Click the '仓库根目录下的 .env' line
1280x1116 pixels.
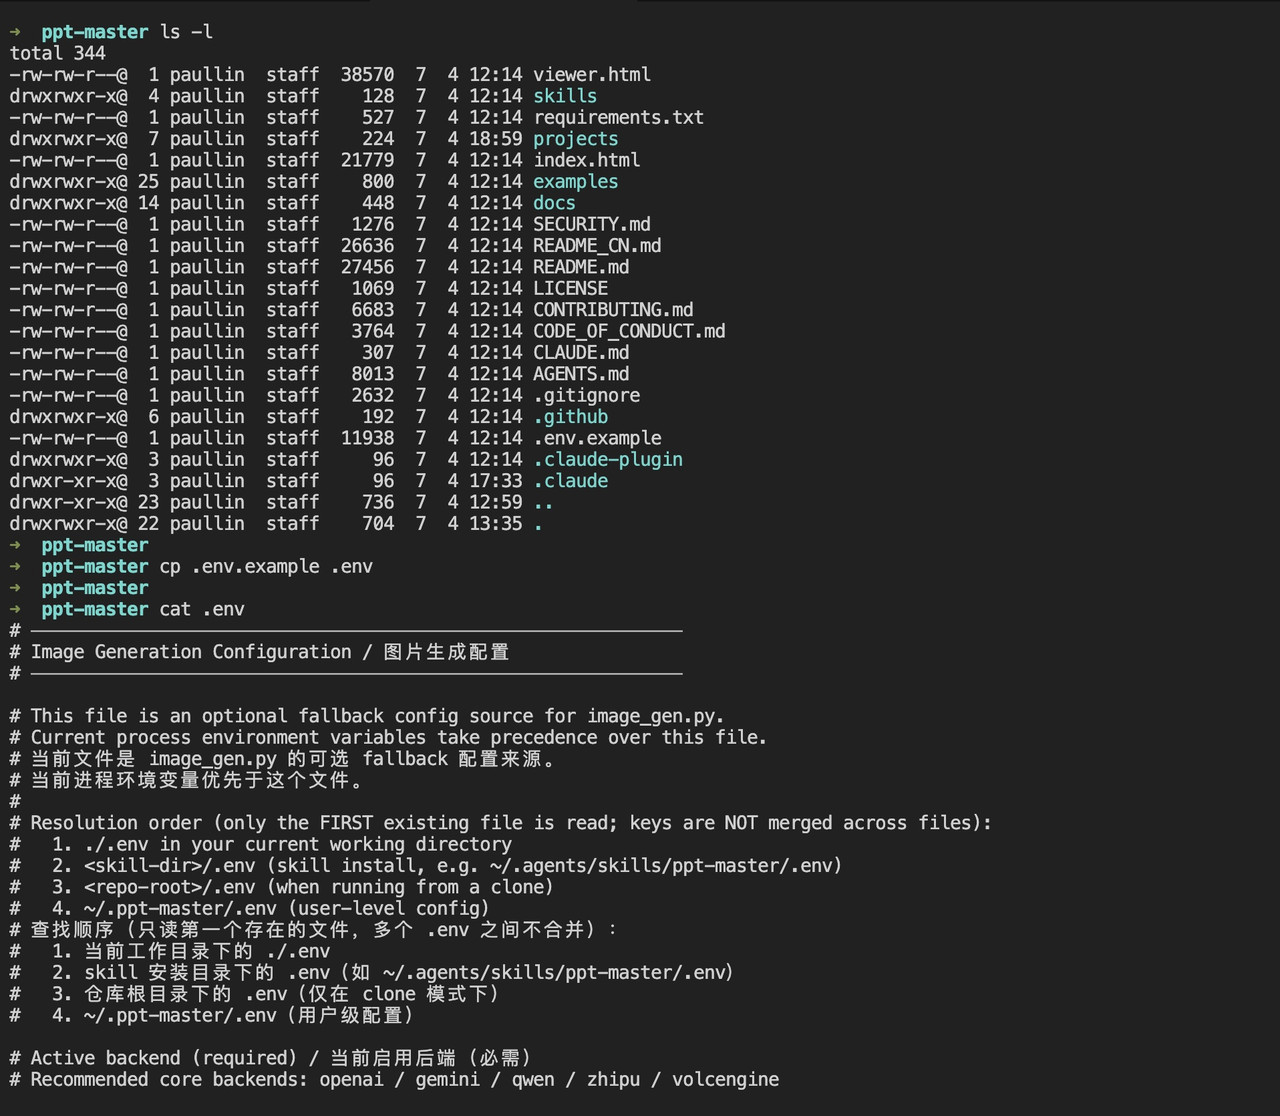(x=255, y=994)
